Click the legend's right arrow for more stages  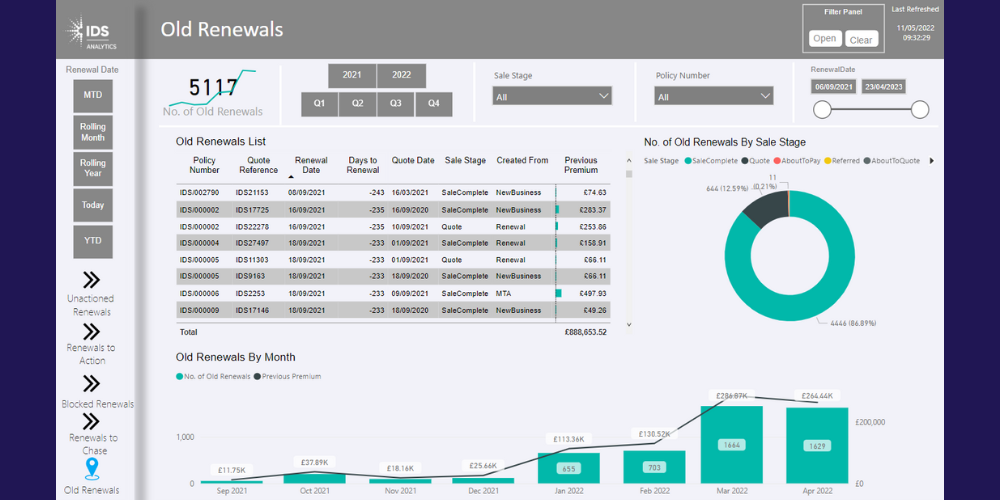932,160
